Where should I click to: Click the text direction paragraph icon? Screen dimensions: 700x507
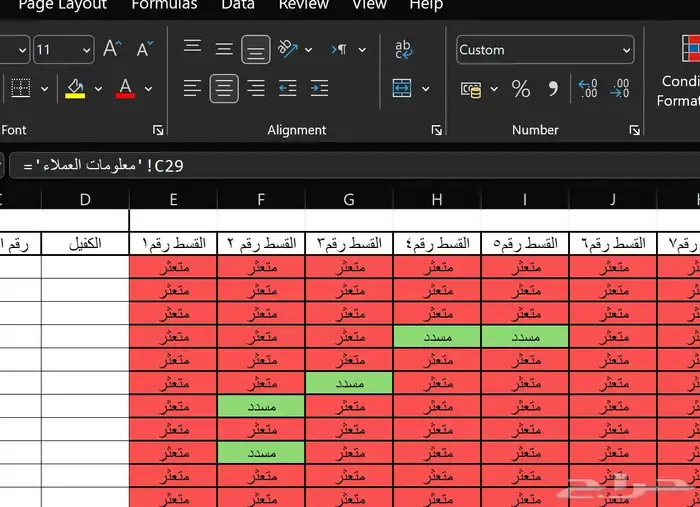339,49
